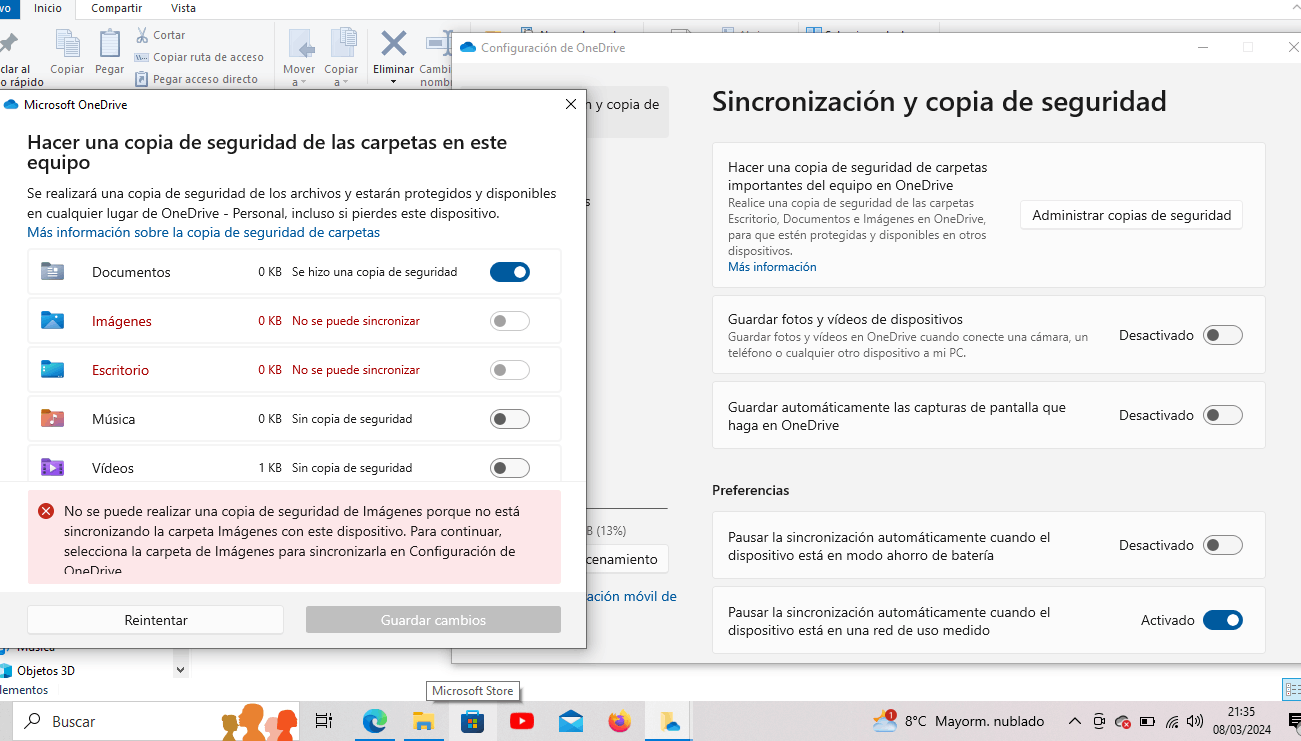Click the Mover a folder icon
Screen dimensions: 1301x741
pyautogui.click(x=300, y=44)
